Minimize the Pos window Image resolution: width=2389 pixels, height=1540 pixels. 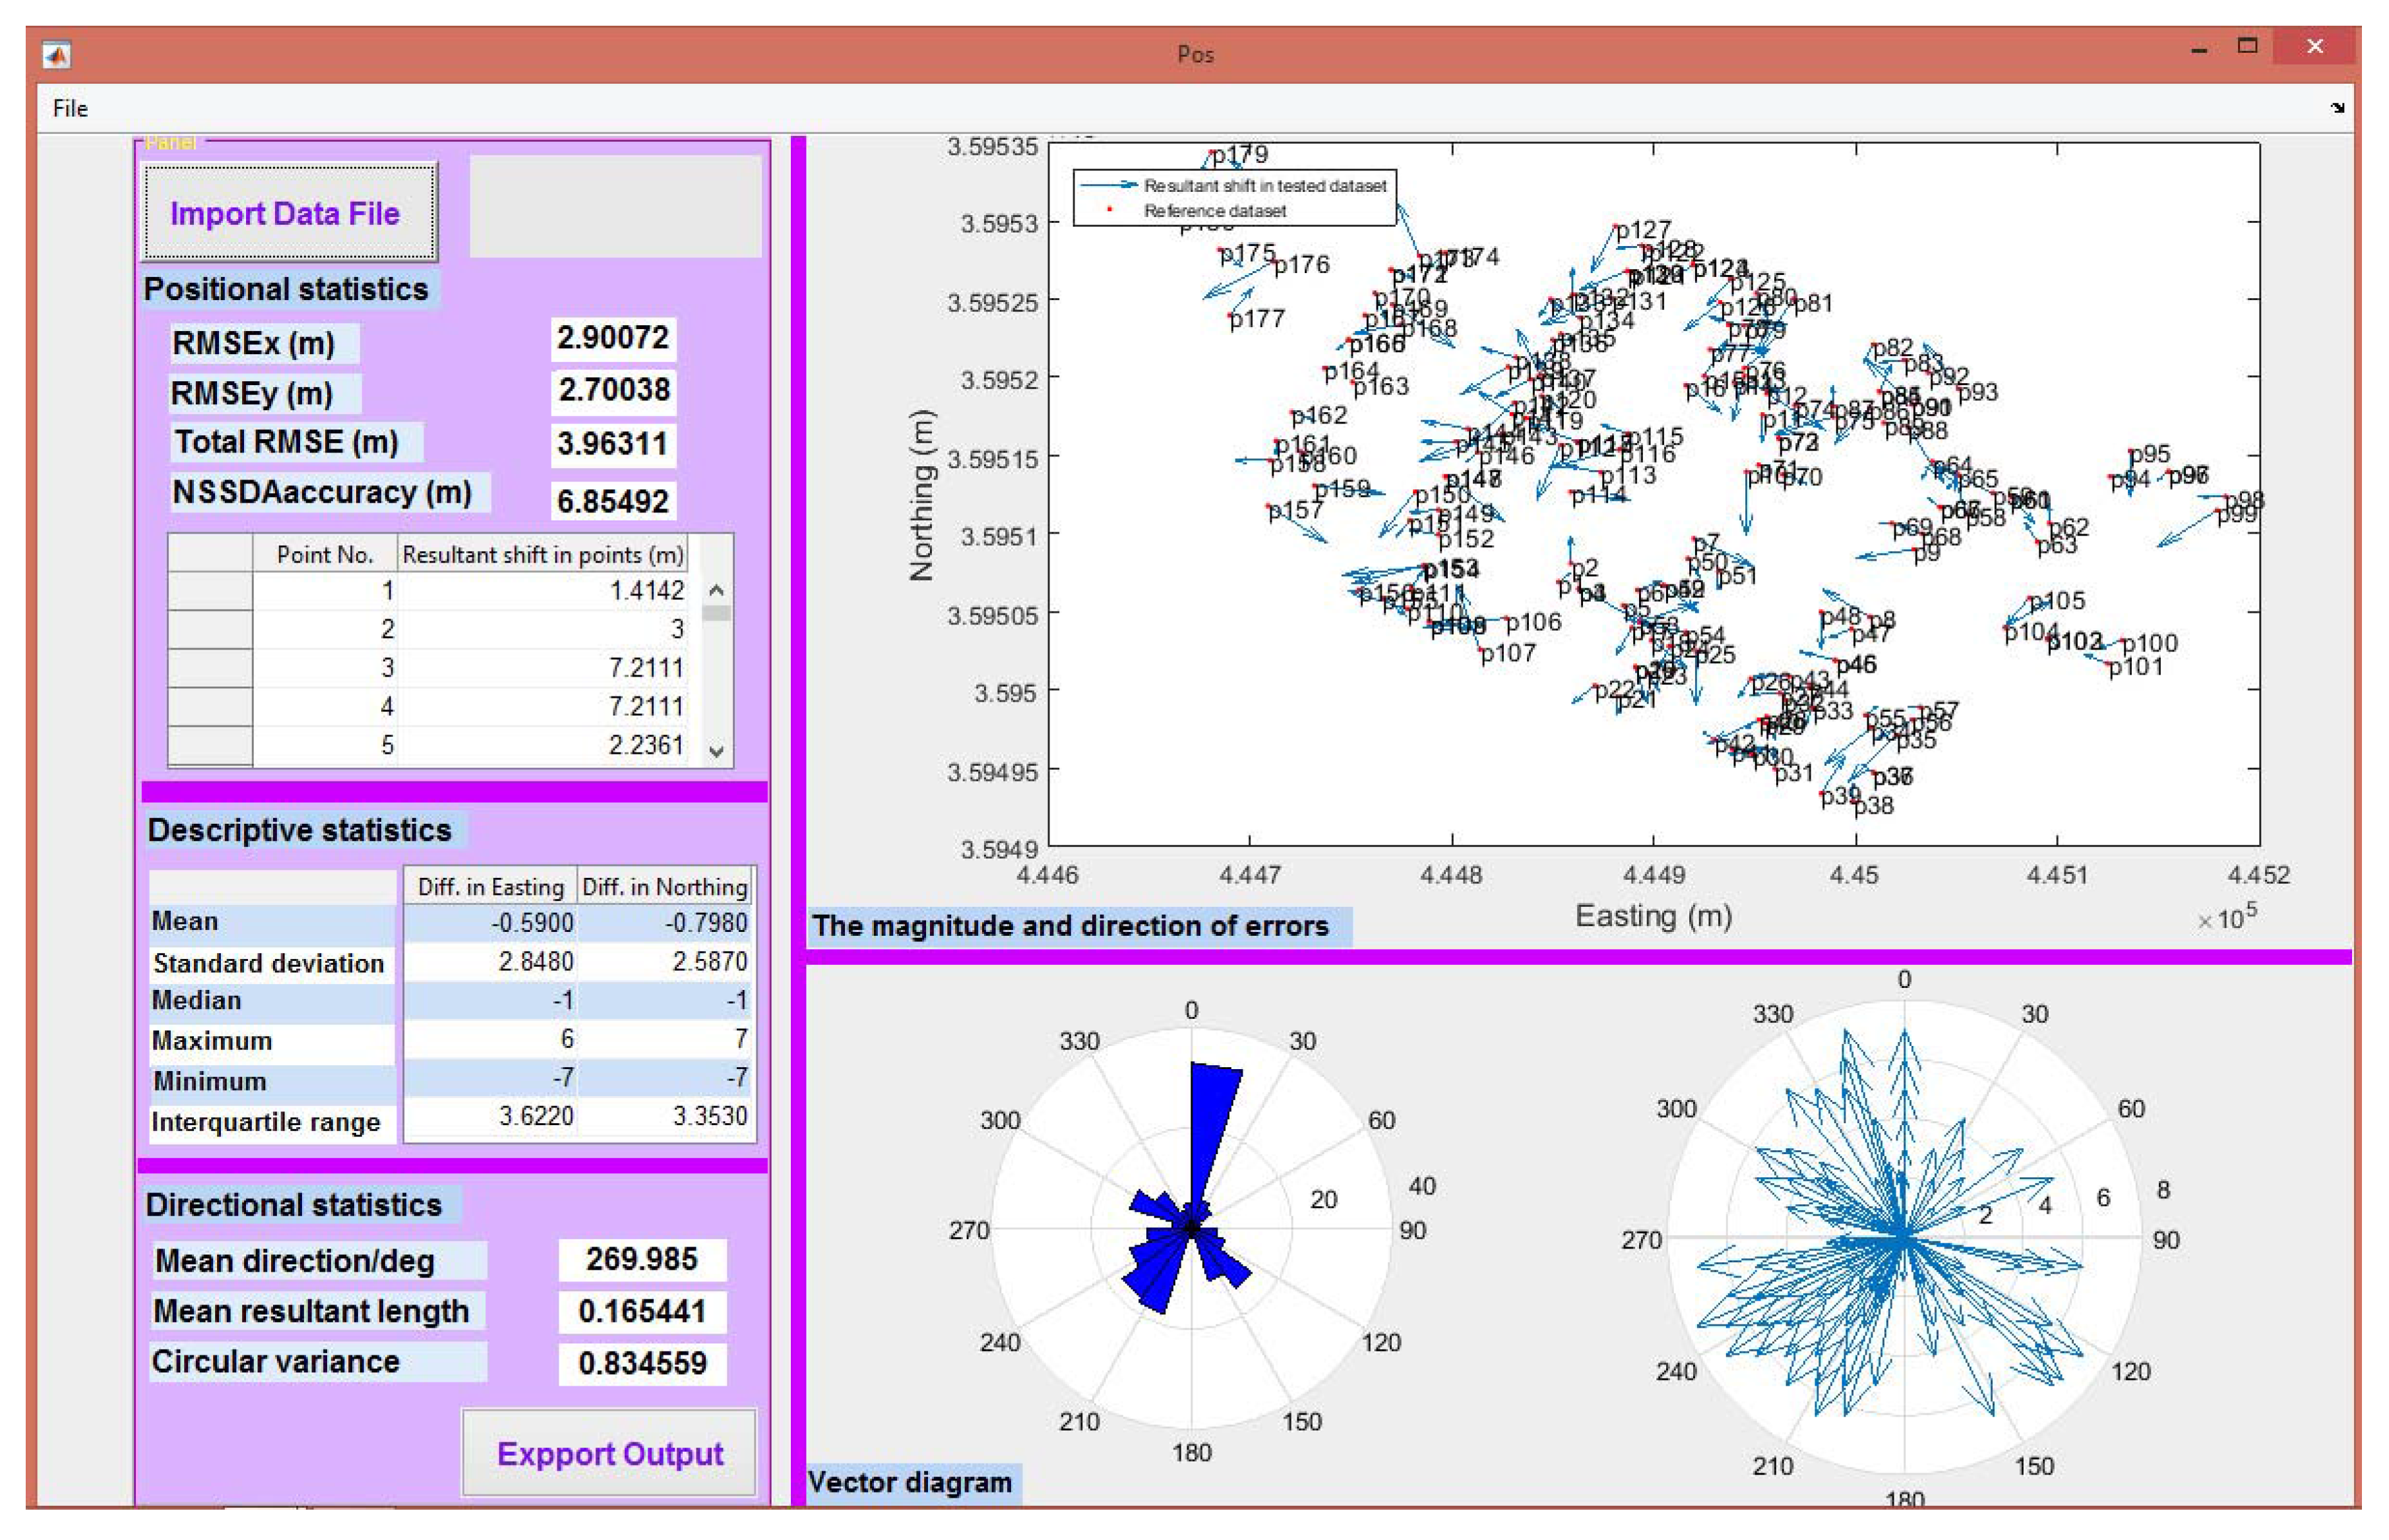pos(2198,49)
